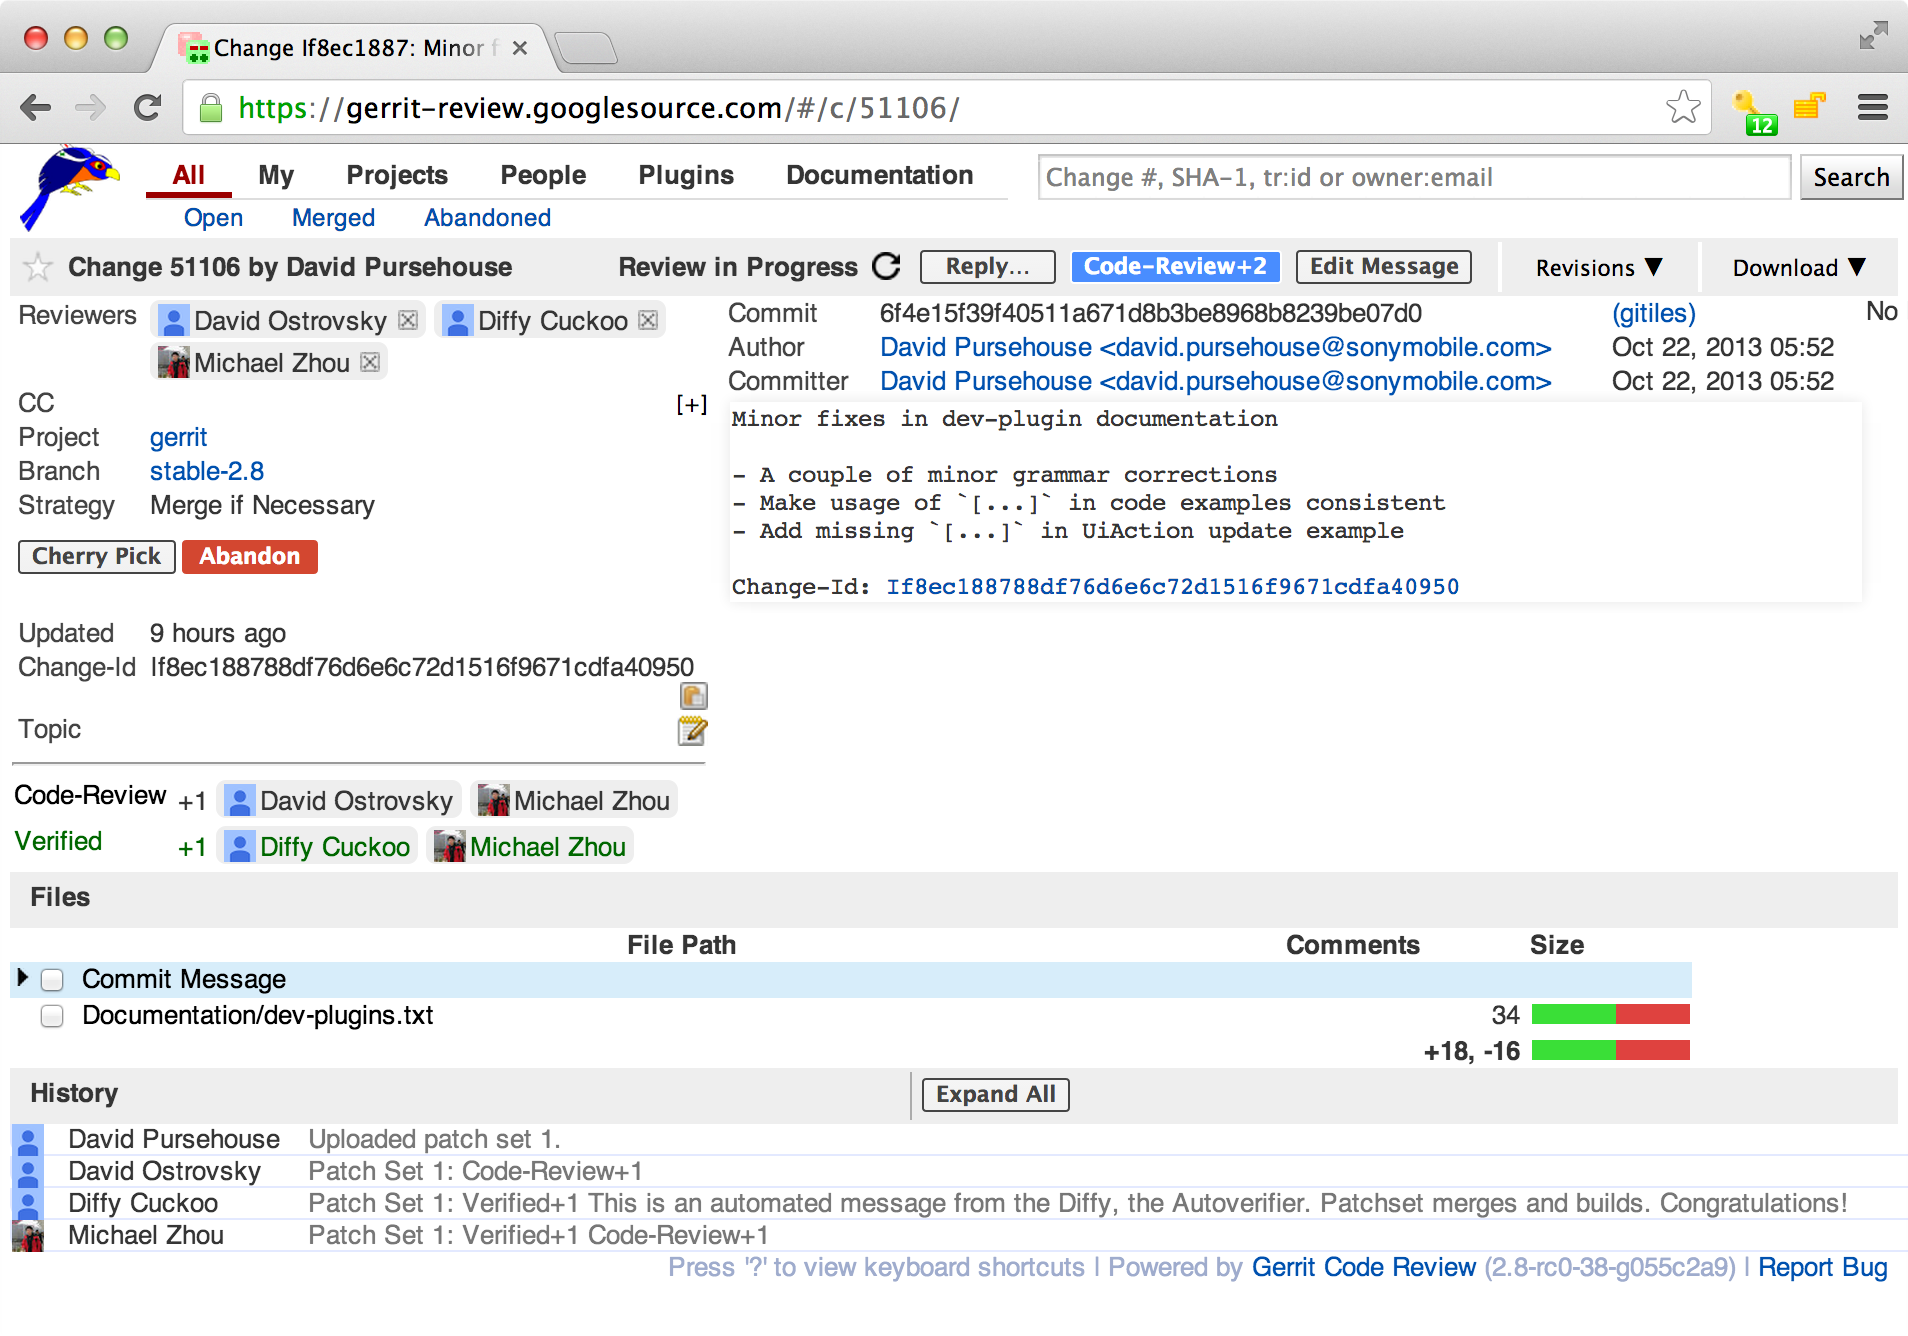Click the reload change icon next to Review in Progress
Viewport: 1908px width, 1336px height.
886,266
